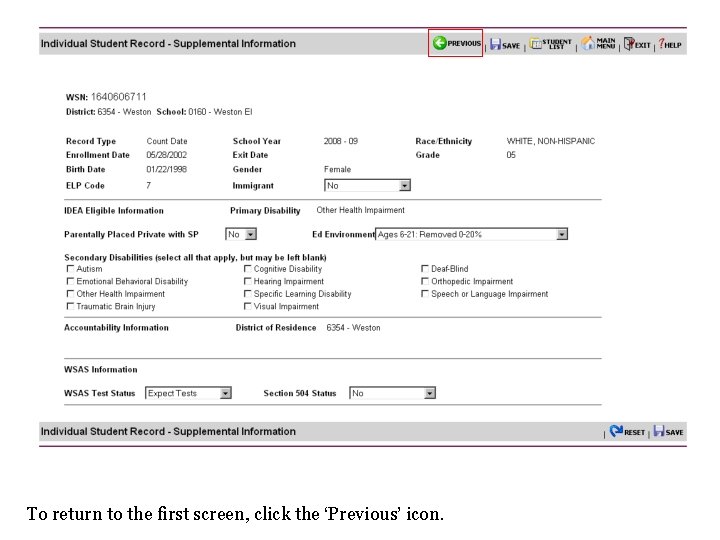
Task: Check Hearing Impairment checkbox
Action: pyautogui.click(x=248, y=281)
